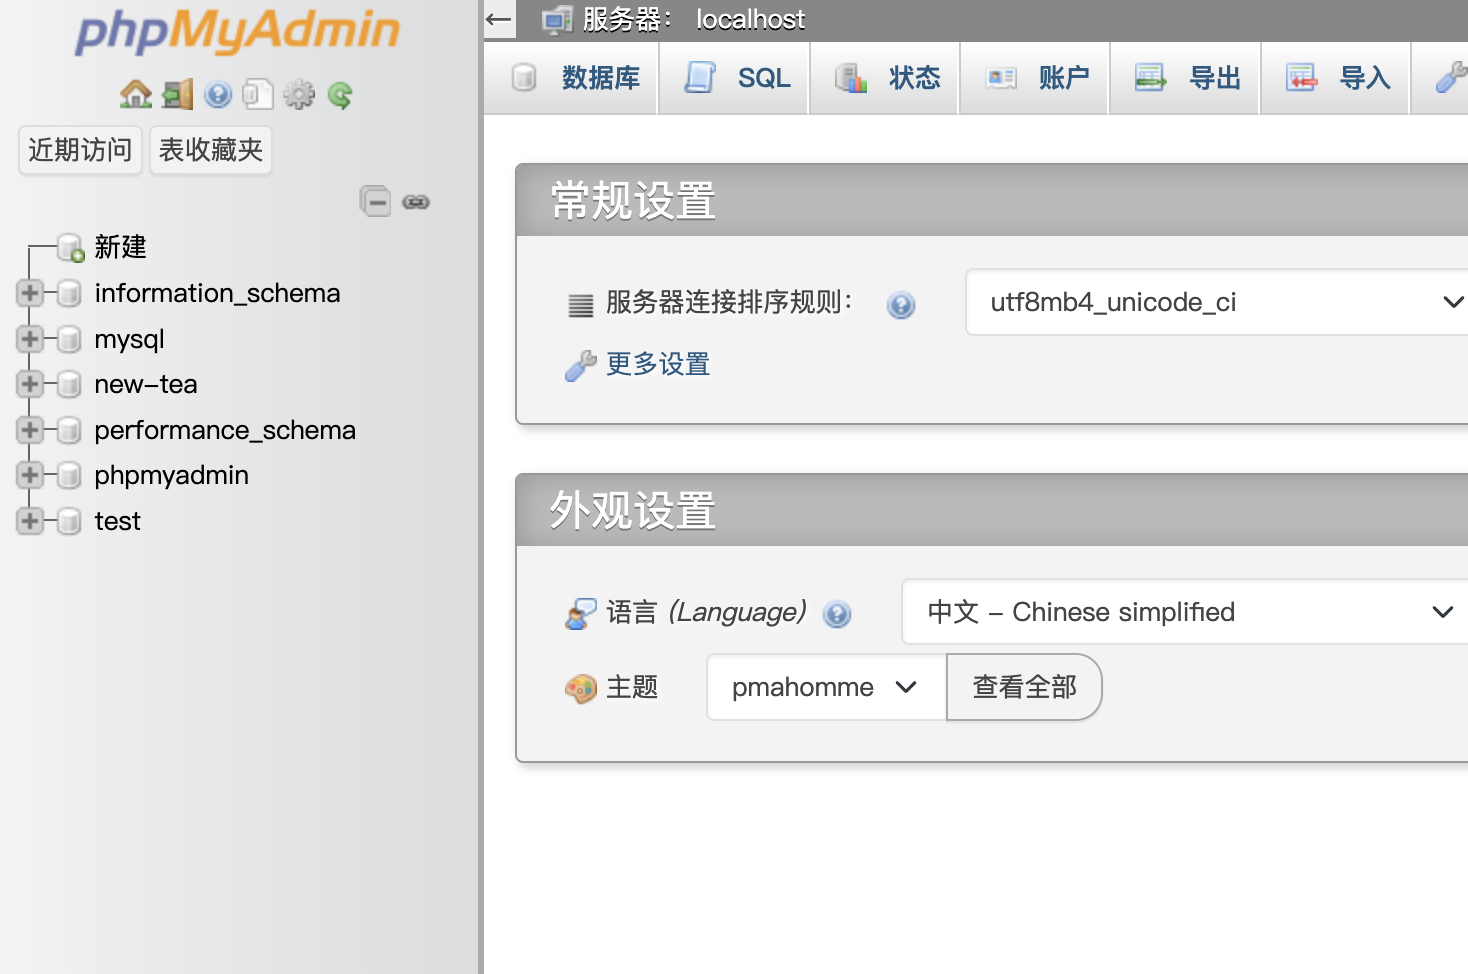Click the phpmyadmin database cylinder icon

click(x=69, y=475)
